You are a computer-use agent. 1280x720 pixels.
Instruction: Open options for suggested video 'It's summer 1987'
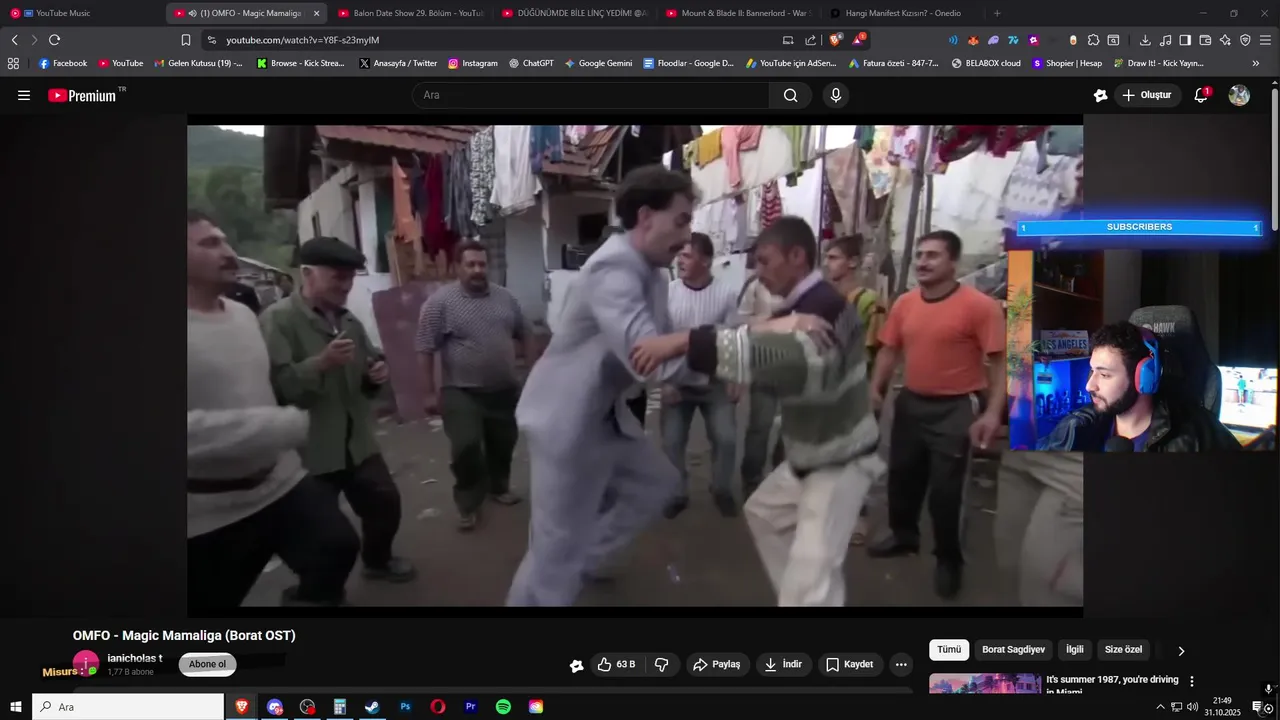pos(1191,681)
